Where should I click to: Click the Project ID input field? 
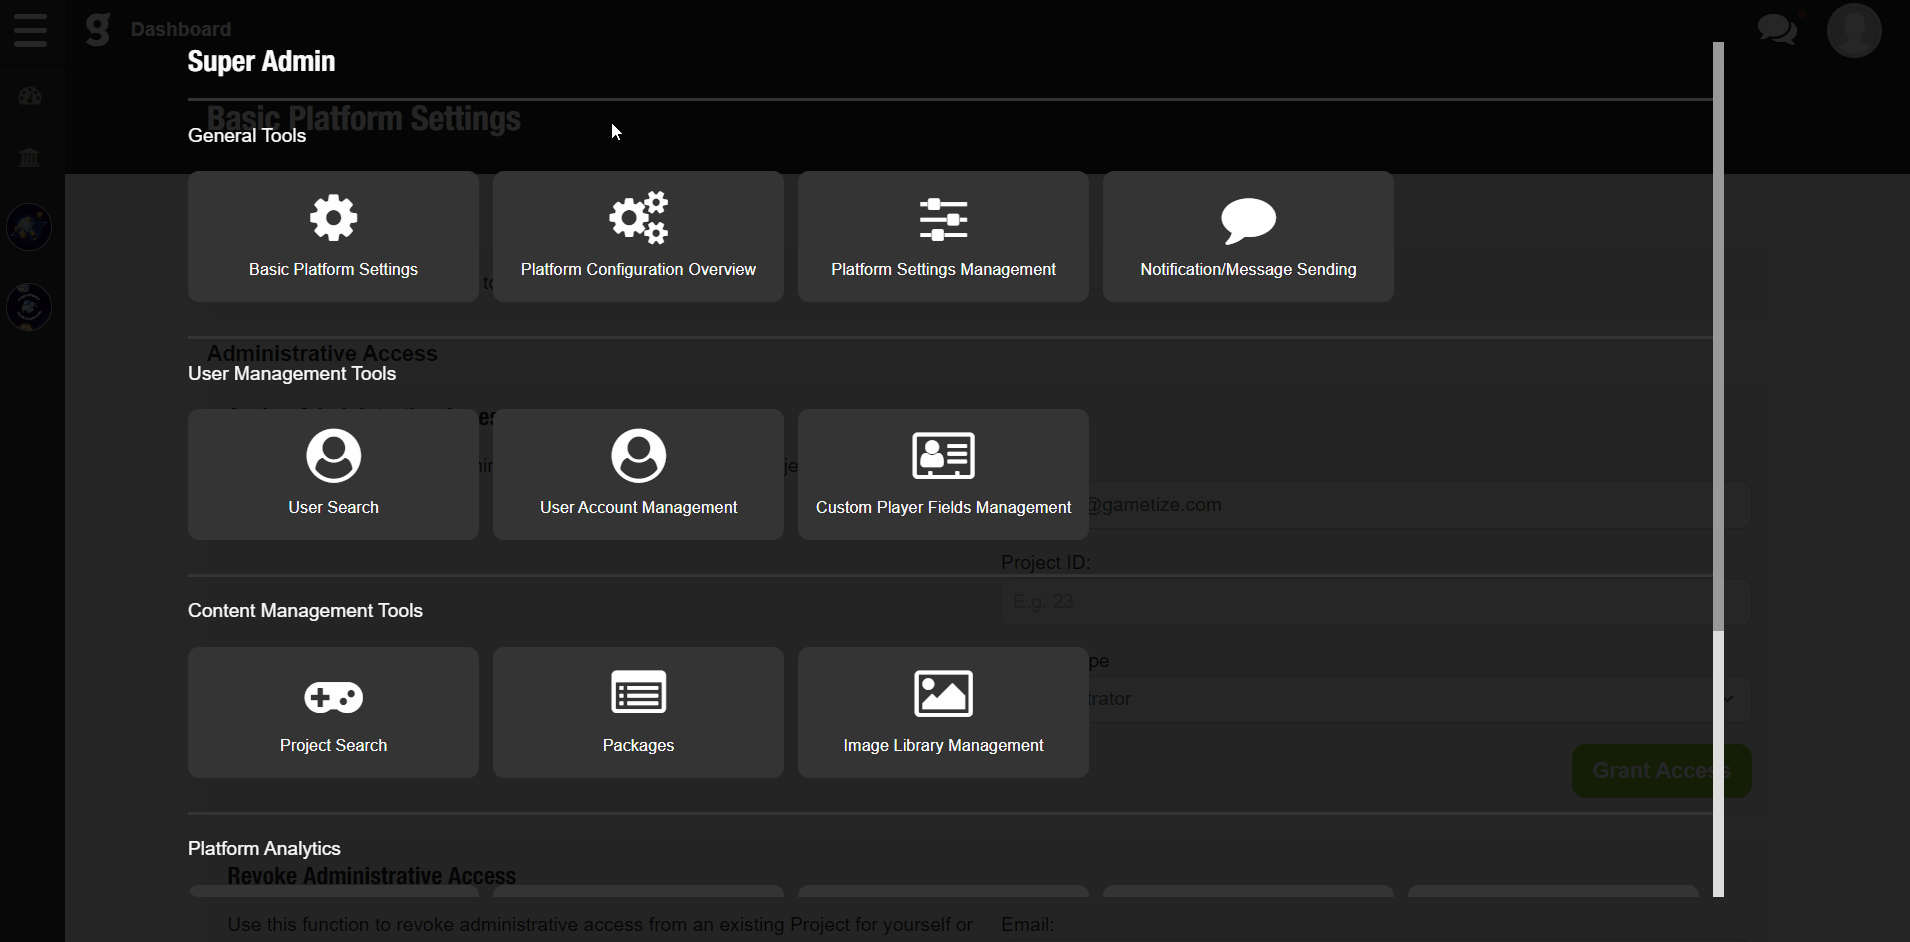(x=1376, y=602)
